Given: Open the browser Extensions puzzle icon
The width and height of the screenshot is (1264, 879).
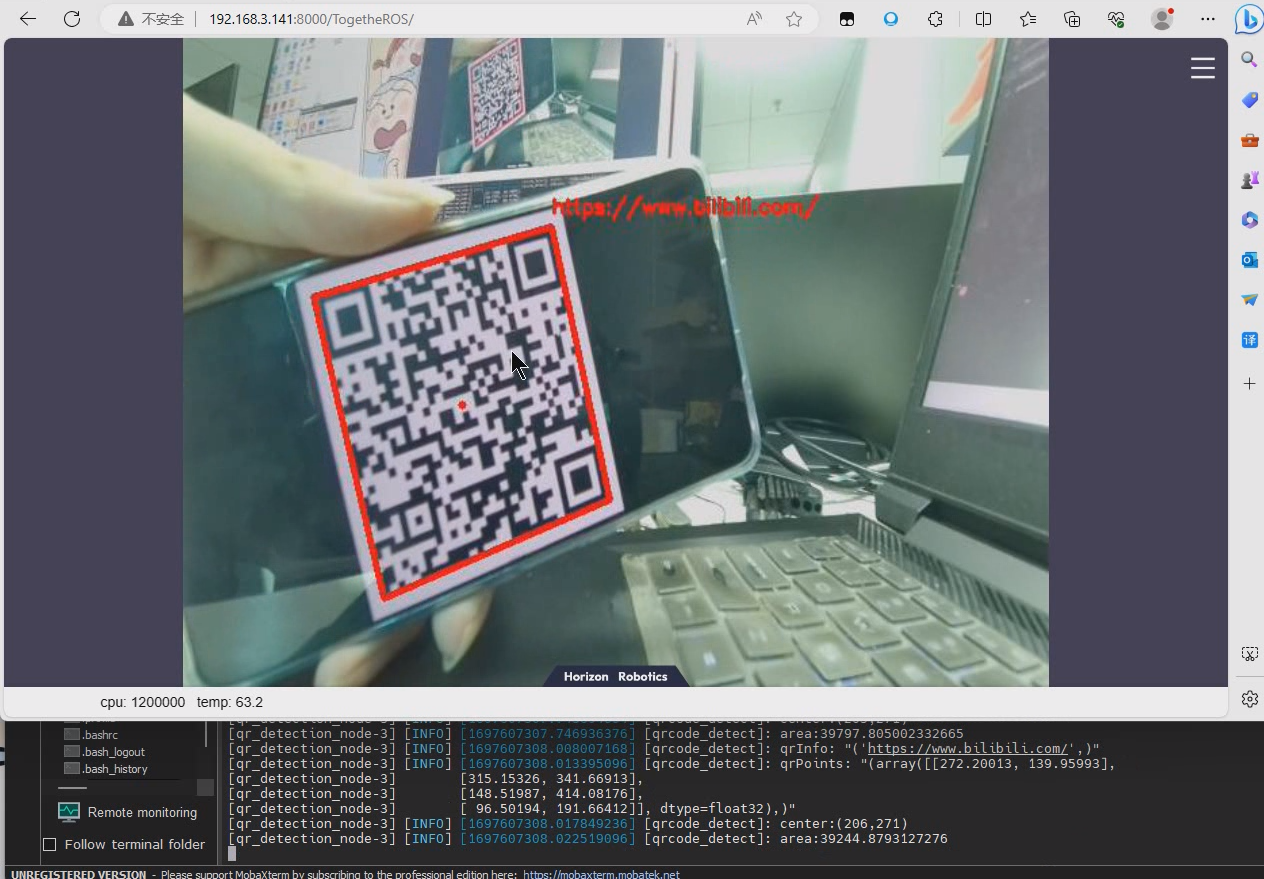Looking at the screenshot, I should click(x=936, y=19).
